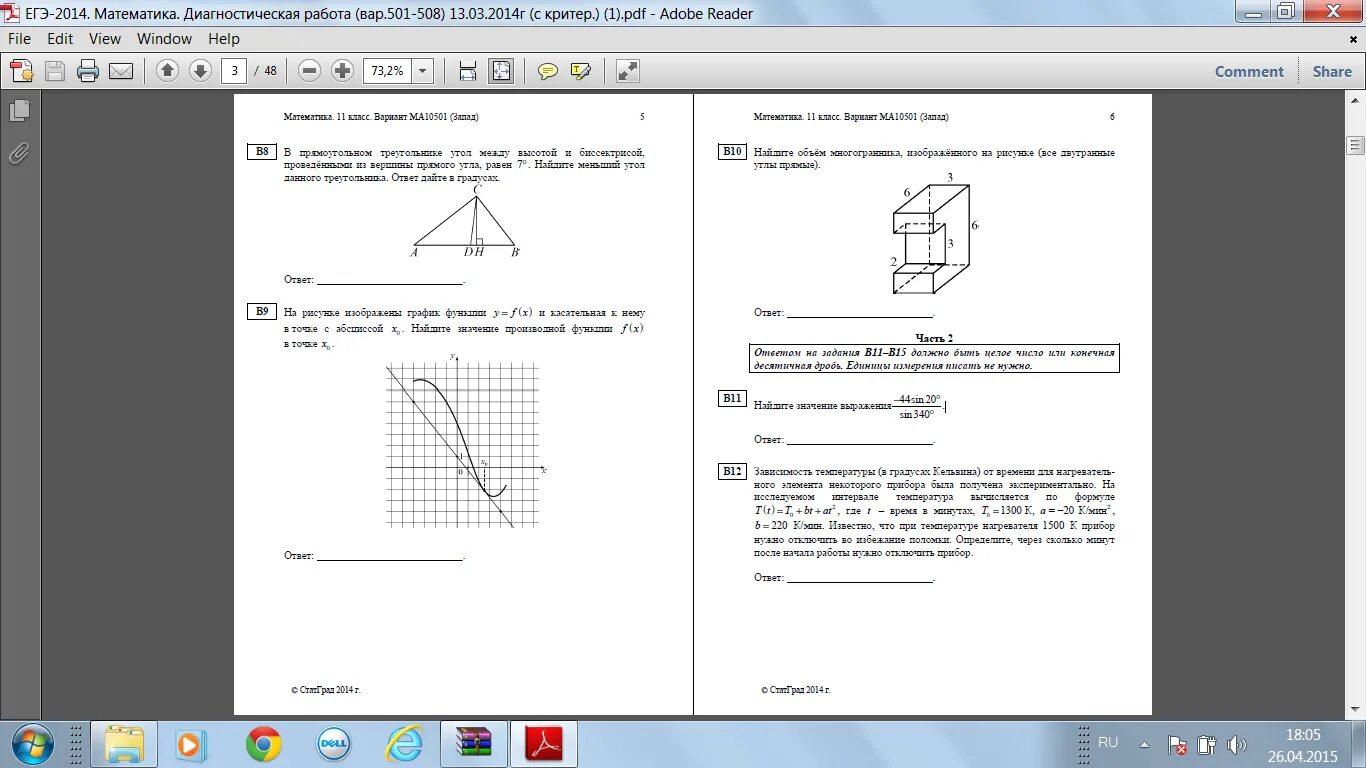This screenshot has height=768, width=1366.
Task: Click the Dell icon in the taskbar
Action: point(334,745)
